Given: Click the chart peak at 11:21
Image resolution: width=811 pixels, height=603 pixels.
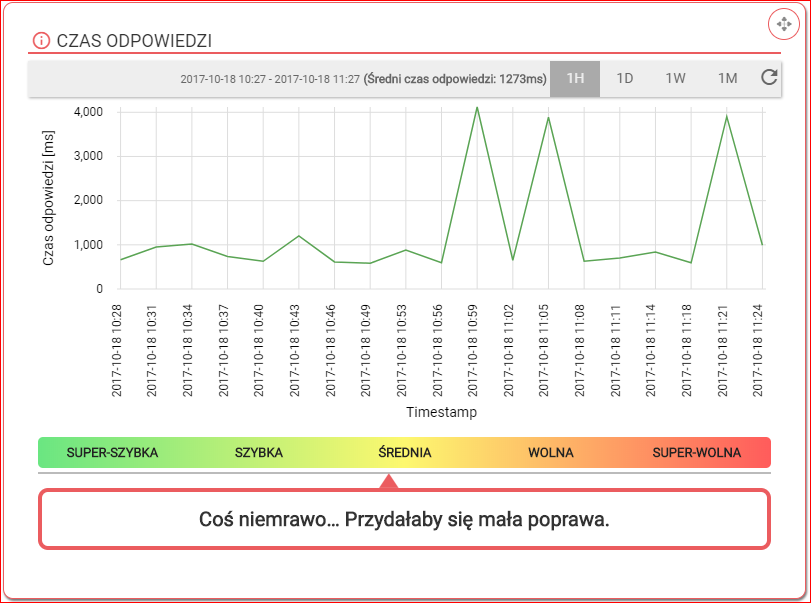Looking at the screenshot, I should point(726,117).
